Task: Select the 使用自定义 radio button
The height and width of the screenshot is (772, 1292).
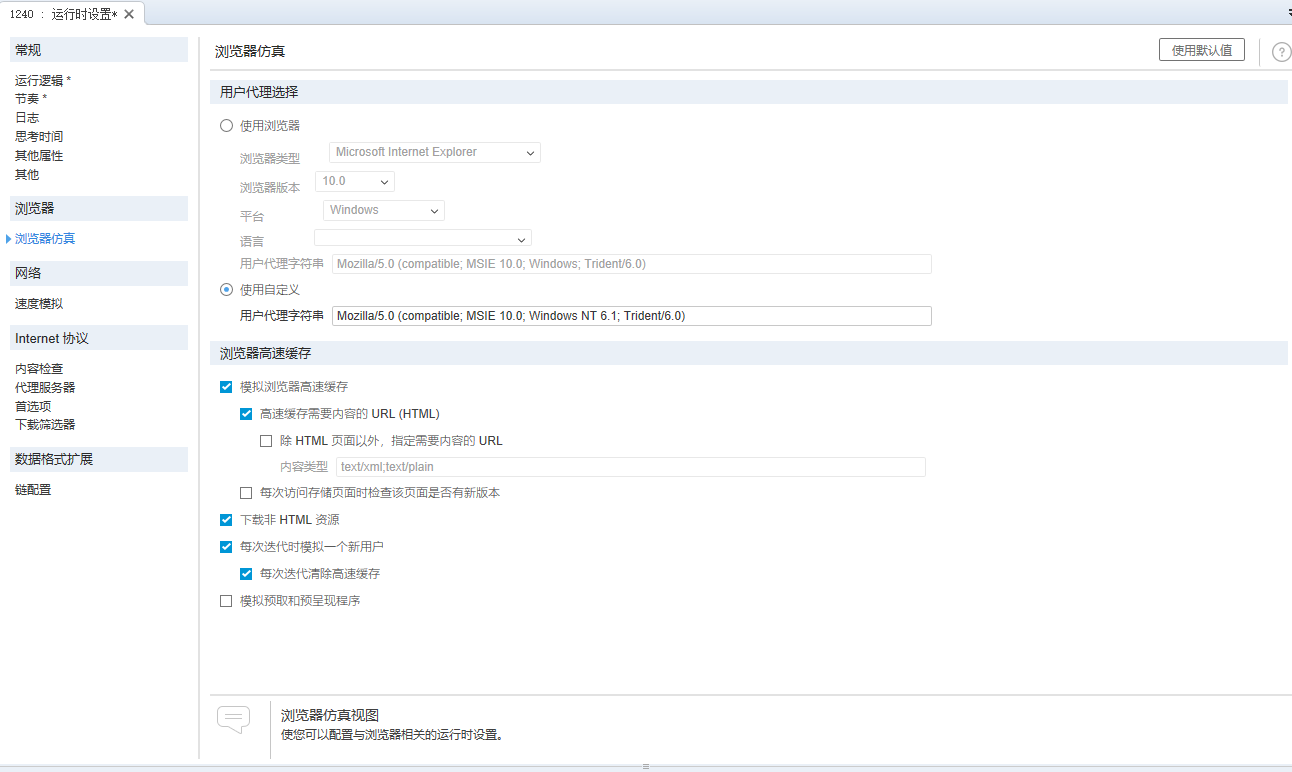Action: [x=226, y=289]
